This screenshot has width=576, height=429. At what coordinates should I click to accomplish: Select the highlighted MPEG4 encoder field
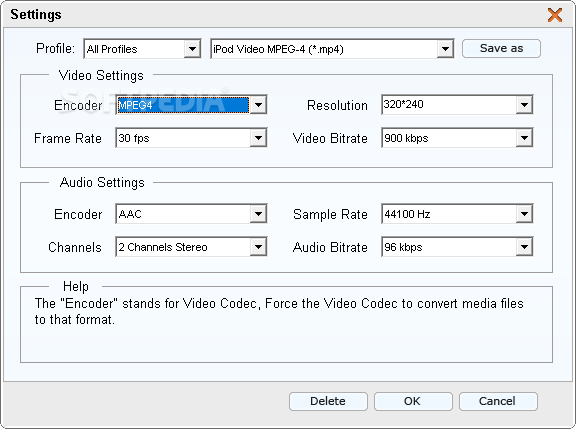(x=183, y=105)
